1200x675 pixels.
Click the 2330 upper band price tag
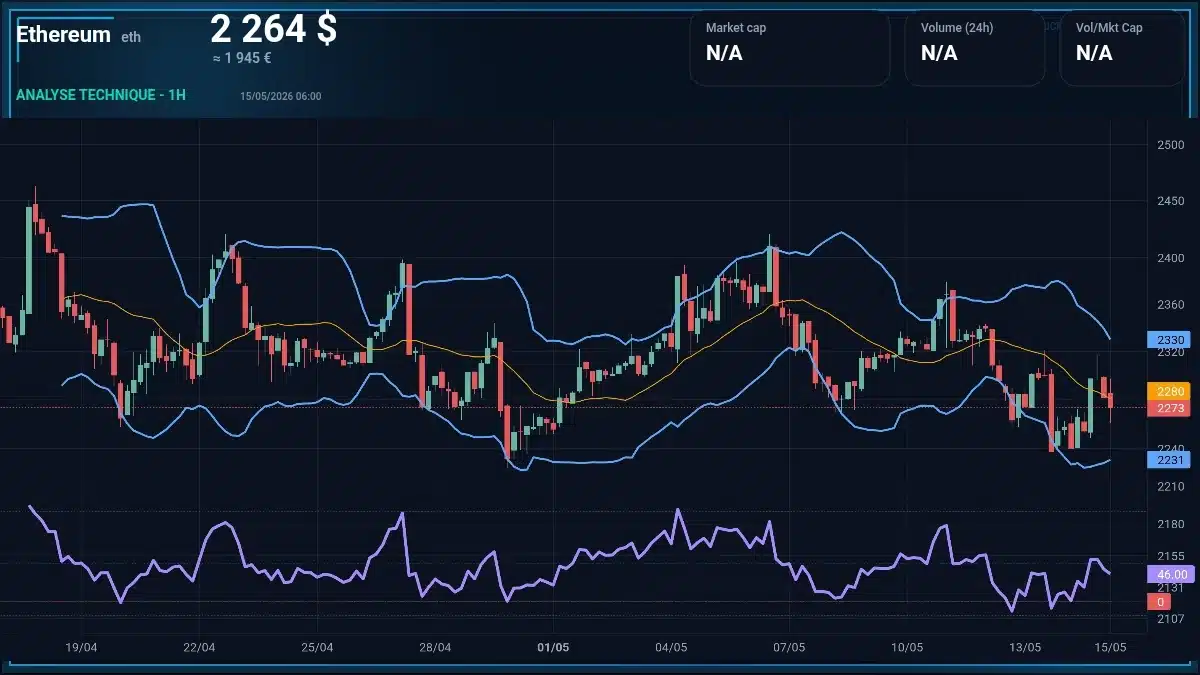pyautogui.click(x=1167, y=340)
